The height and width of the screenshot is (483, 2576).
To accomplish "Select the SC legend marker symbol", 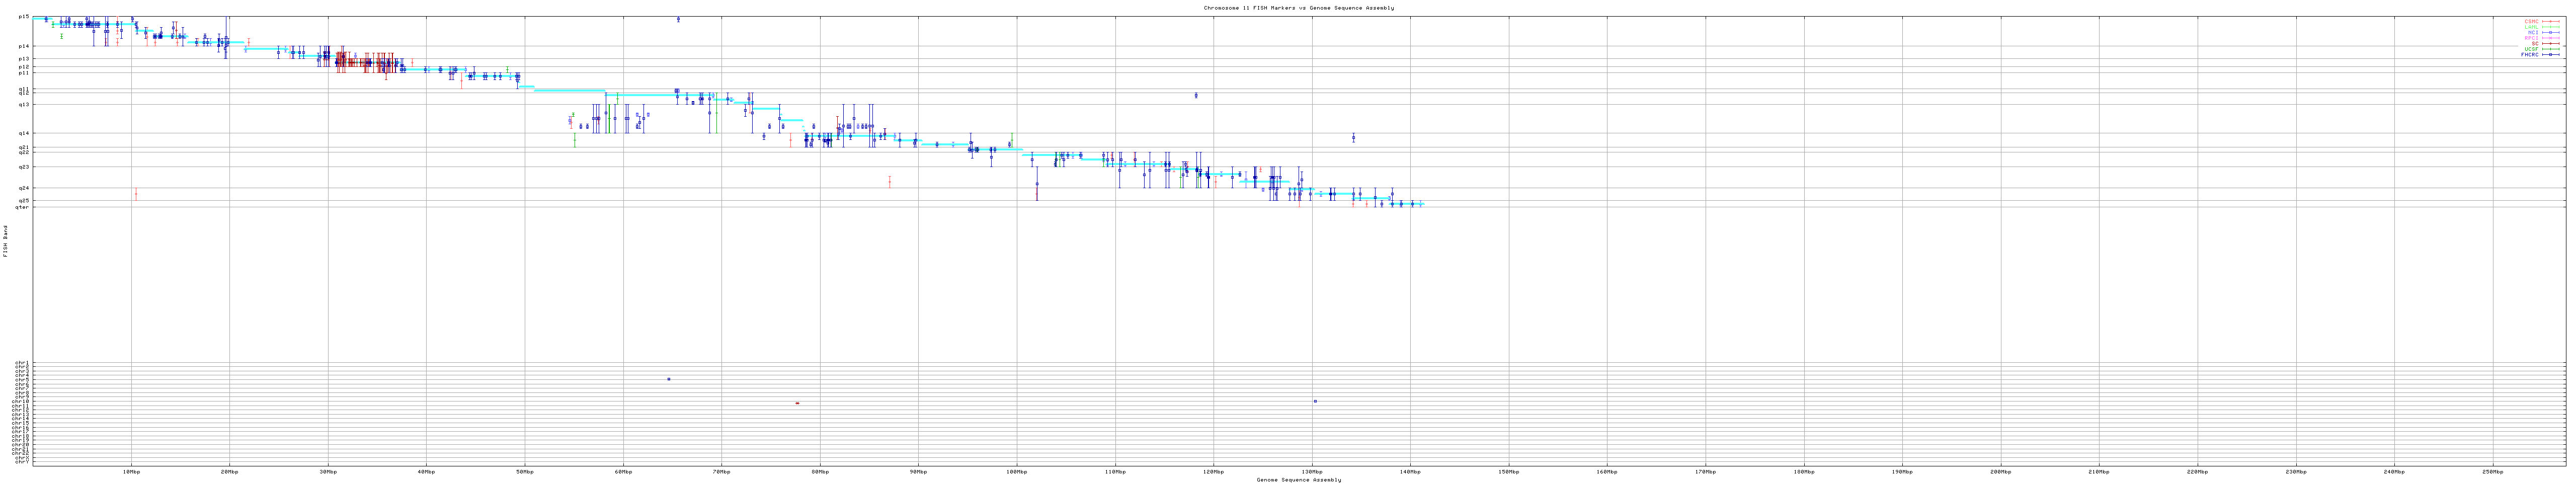I will pyautogui.click(x=2550, y=44).
